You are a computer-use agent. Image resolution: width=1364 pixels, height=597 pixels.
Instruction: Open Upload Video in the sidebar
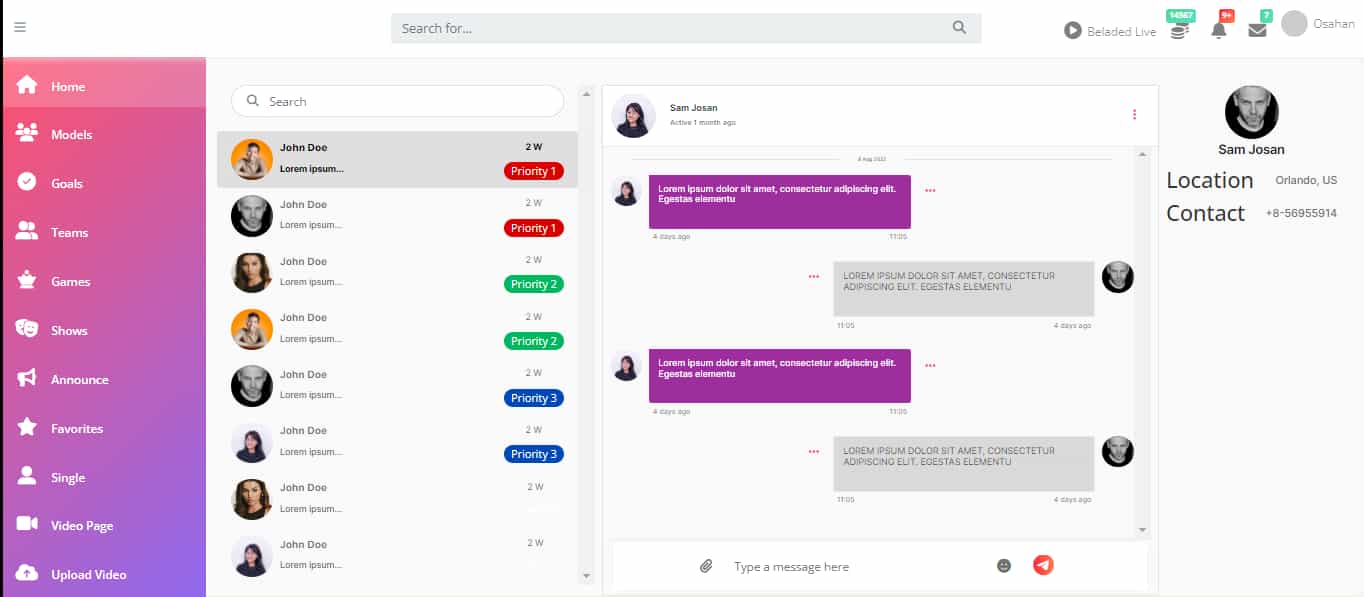[88, 575]
